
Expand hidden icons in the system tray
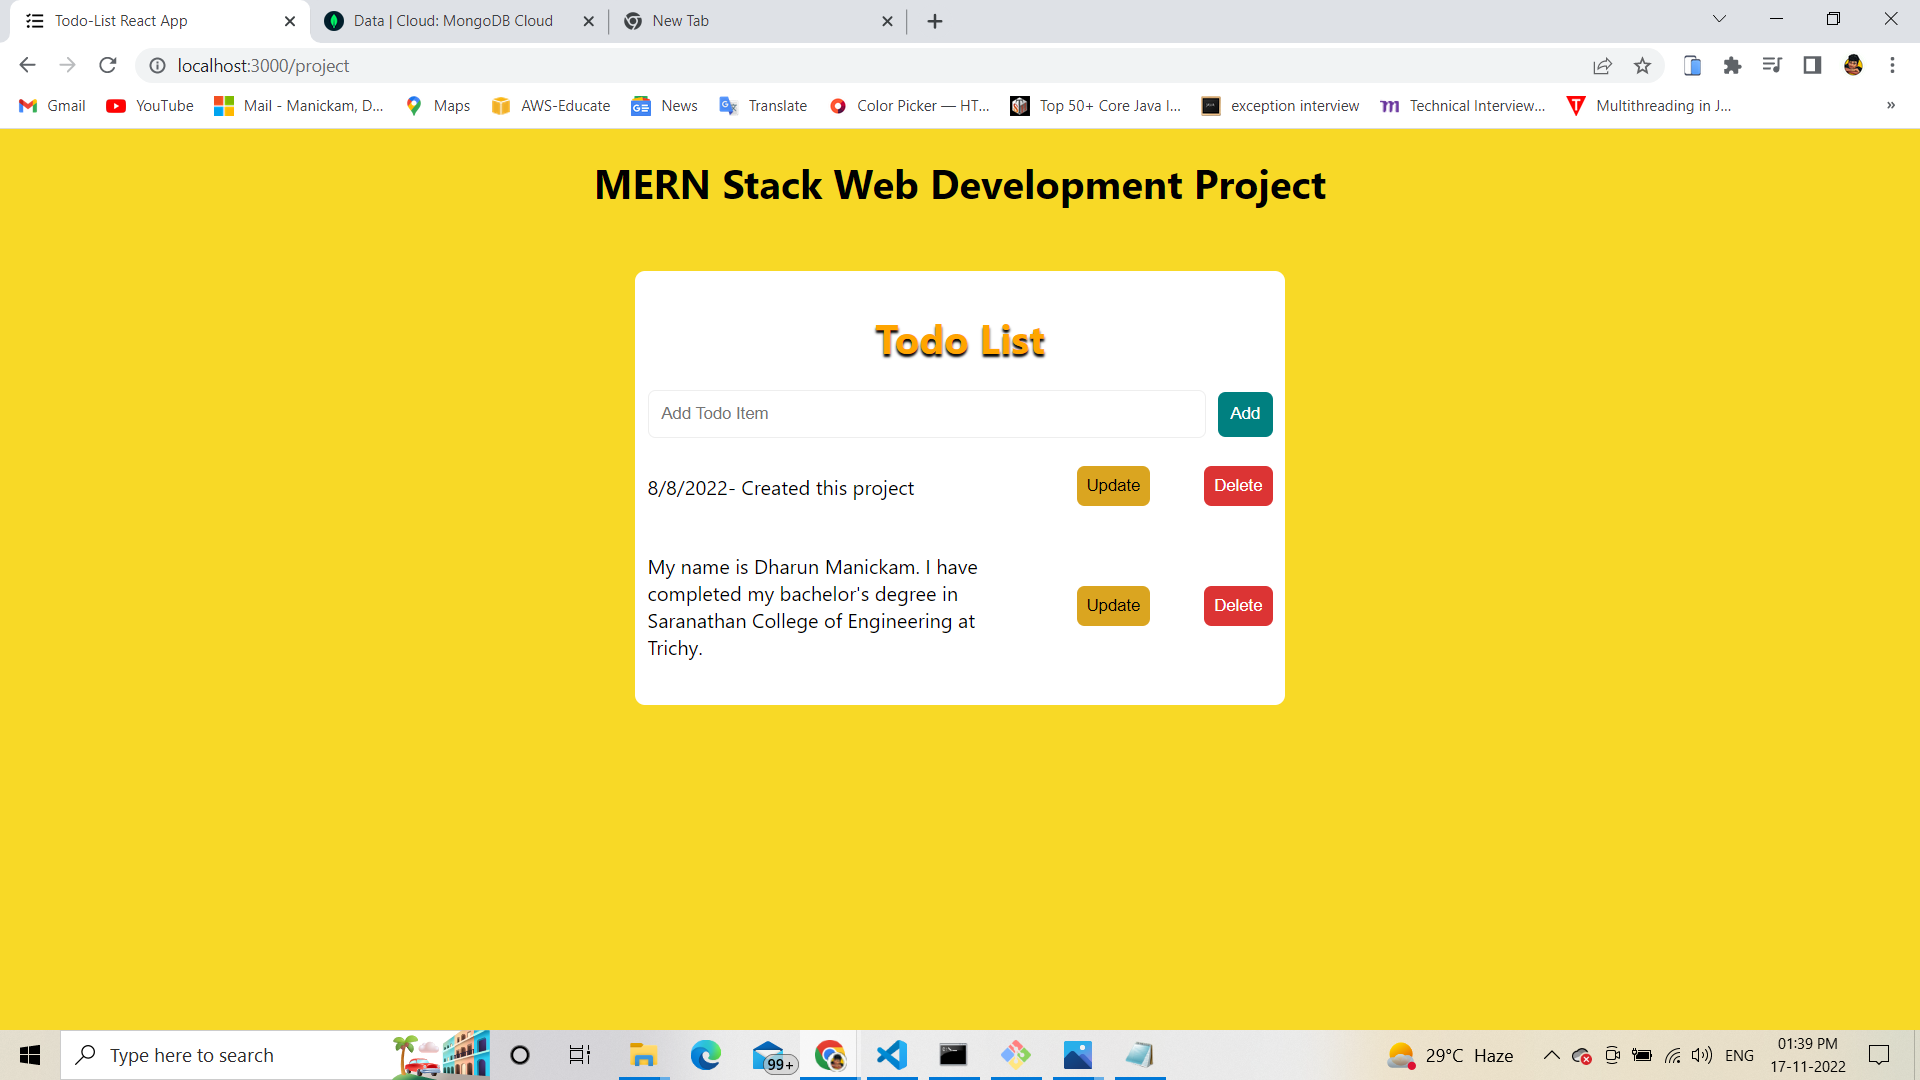click(x=1551, y=1055)
